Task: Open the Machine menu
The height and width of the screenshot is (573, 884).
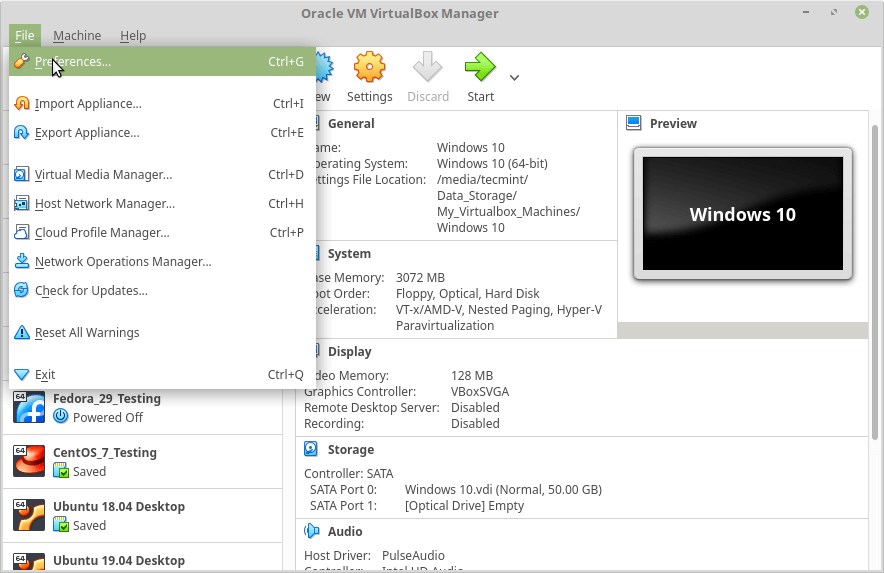Action: pos(77,36)
